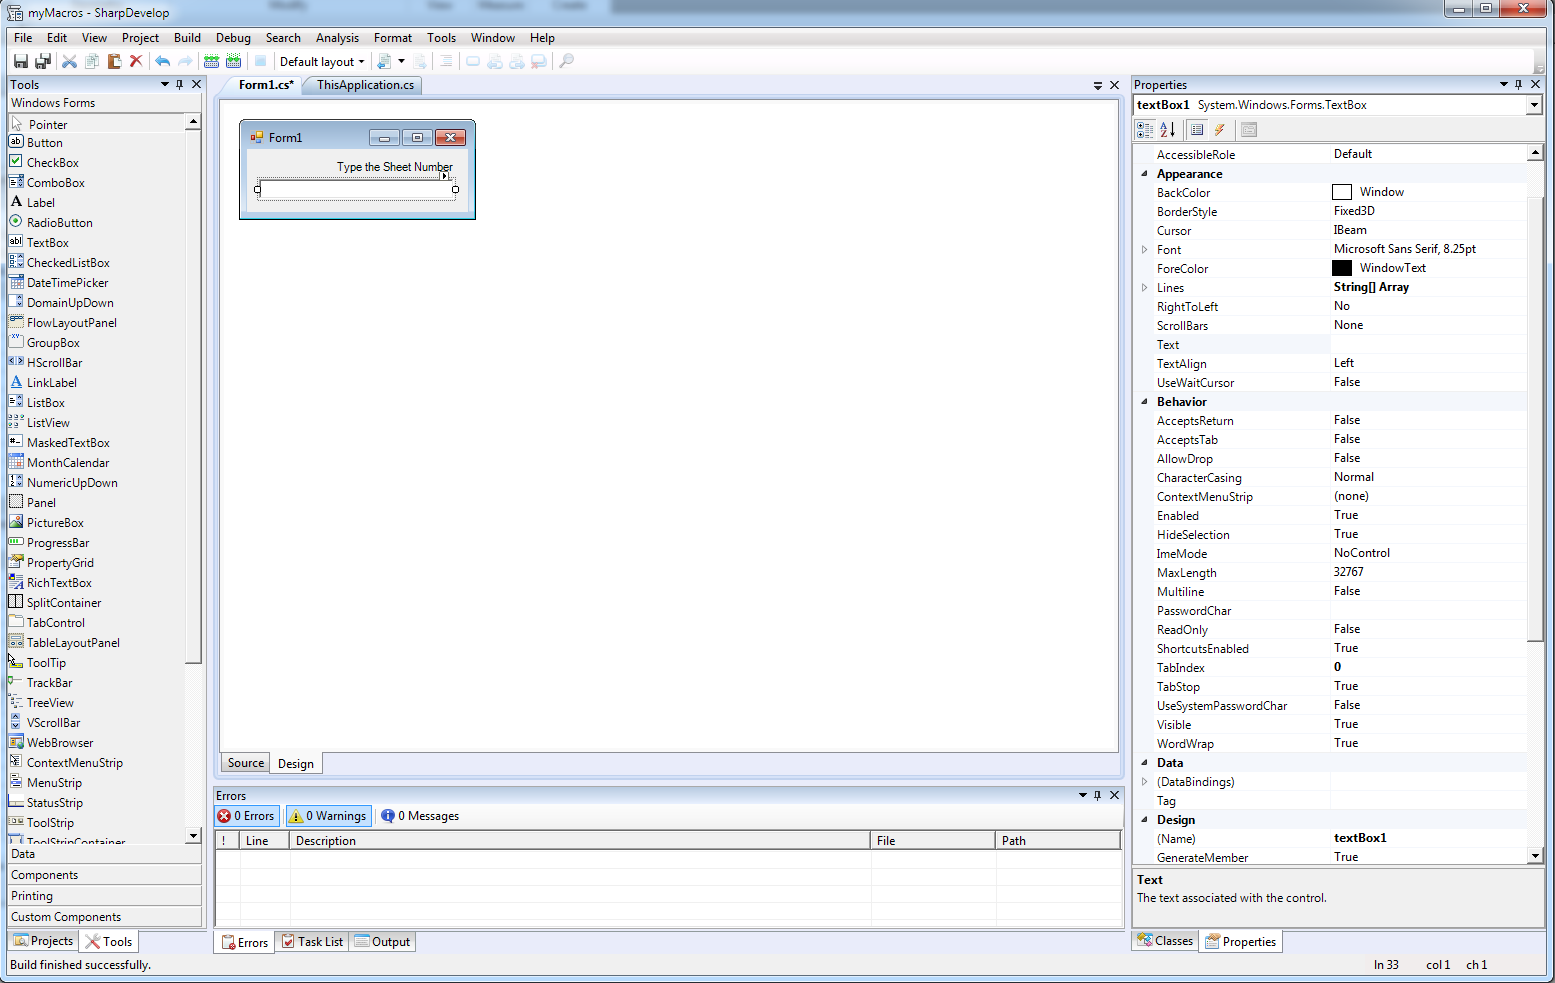Open the Format menu
This screenshot has width=1555, height=983.
[392, 37]
